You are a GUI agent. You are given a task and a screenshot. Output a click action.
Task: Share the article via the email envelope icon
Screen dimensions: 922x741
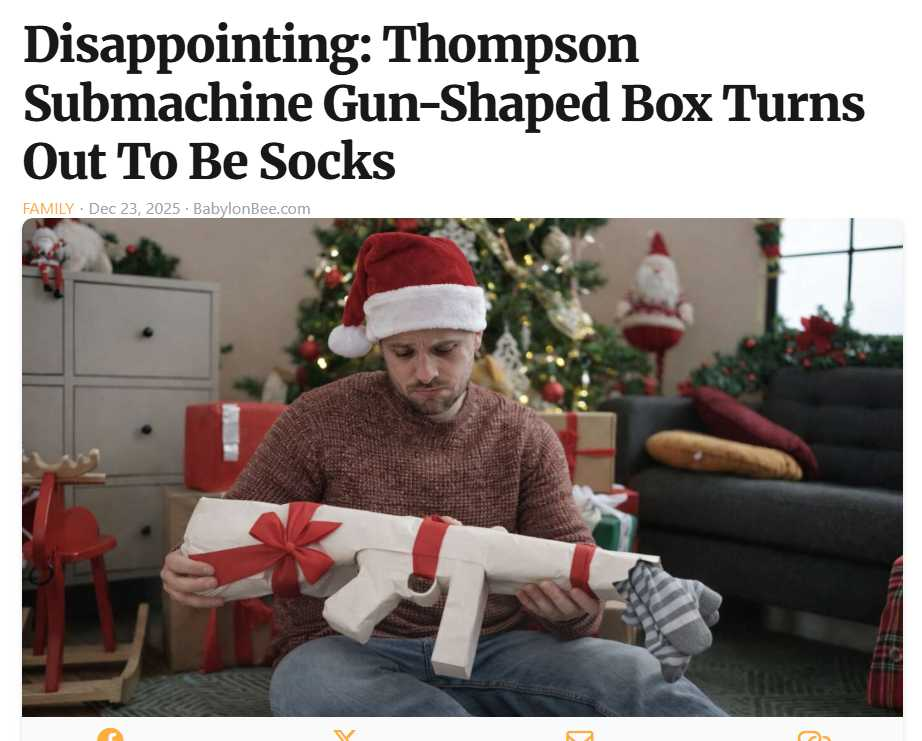point(579,736)
